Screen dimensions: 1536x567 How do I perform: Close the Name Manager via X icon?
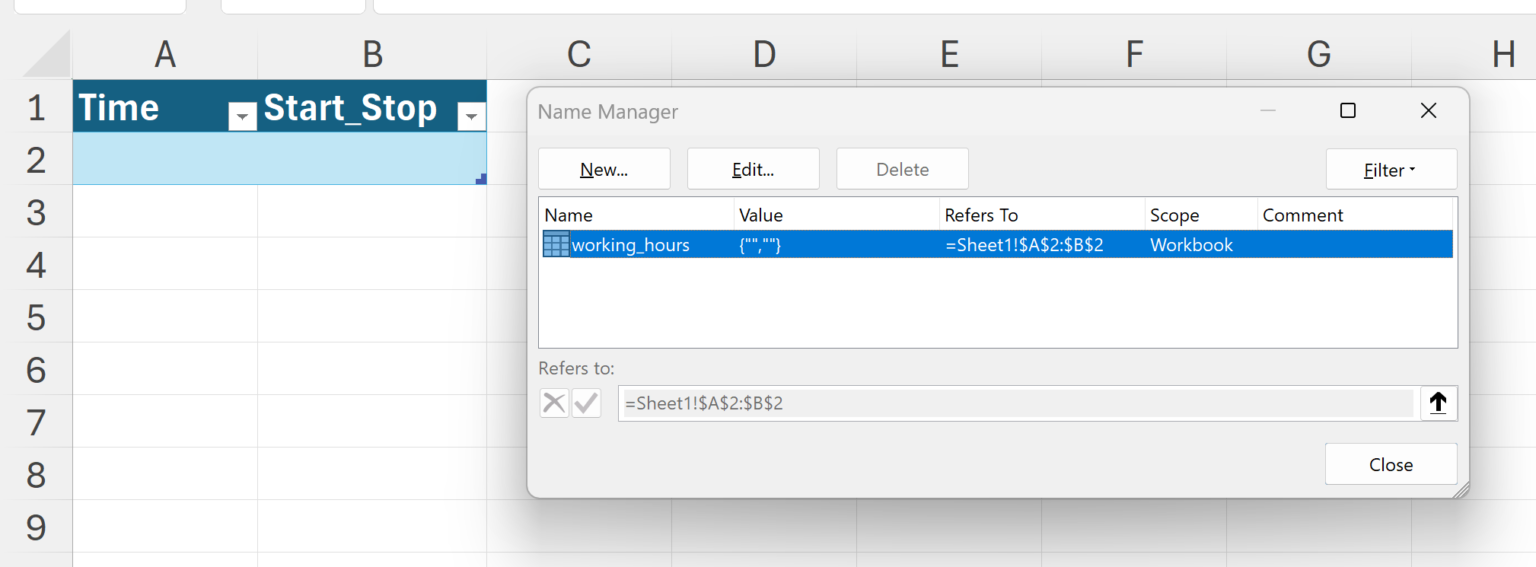pos(1428,111)
